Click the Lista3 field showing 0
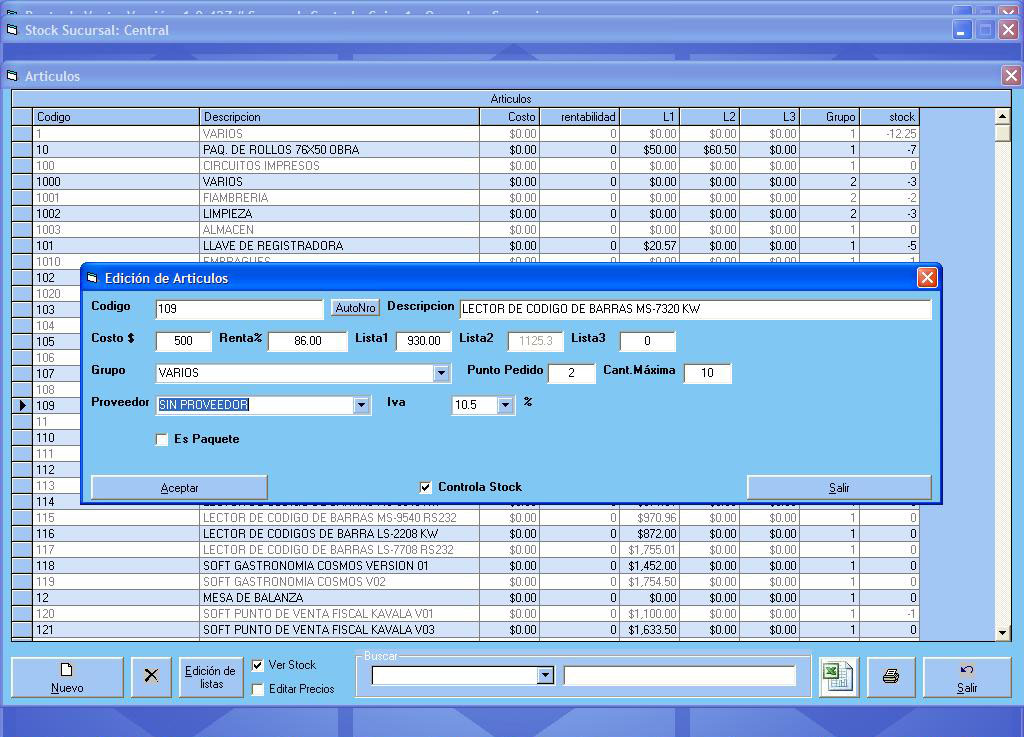Screen dimensions: 1024x737 tap(647, 341)
